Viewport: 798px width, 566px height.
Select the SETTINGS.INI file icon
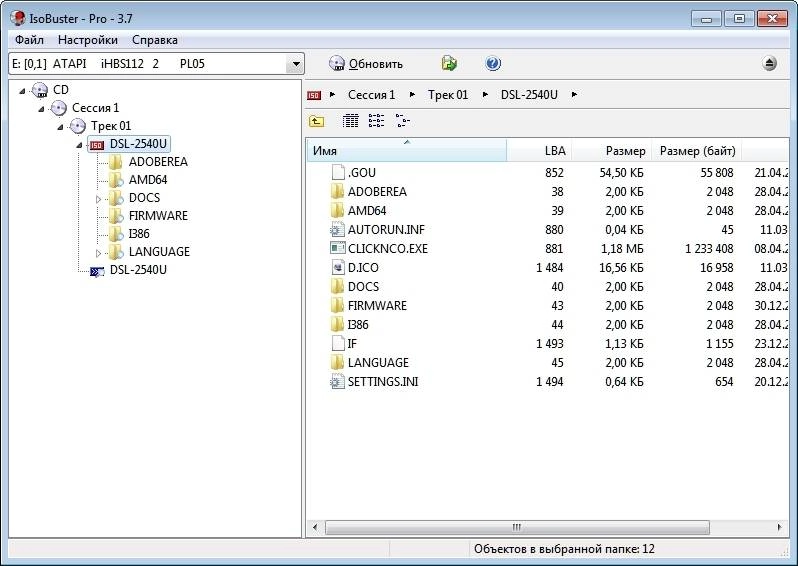(337, 382)
